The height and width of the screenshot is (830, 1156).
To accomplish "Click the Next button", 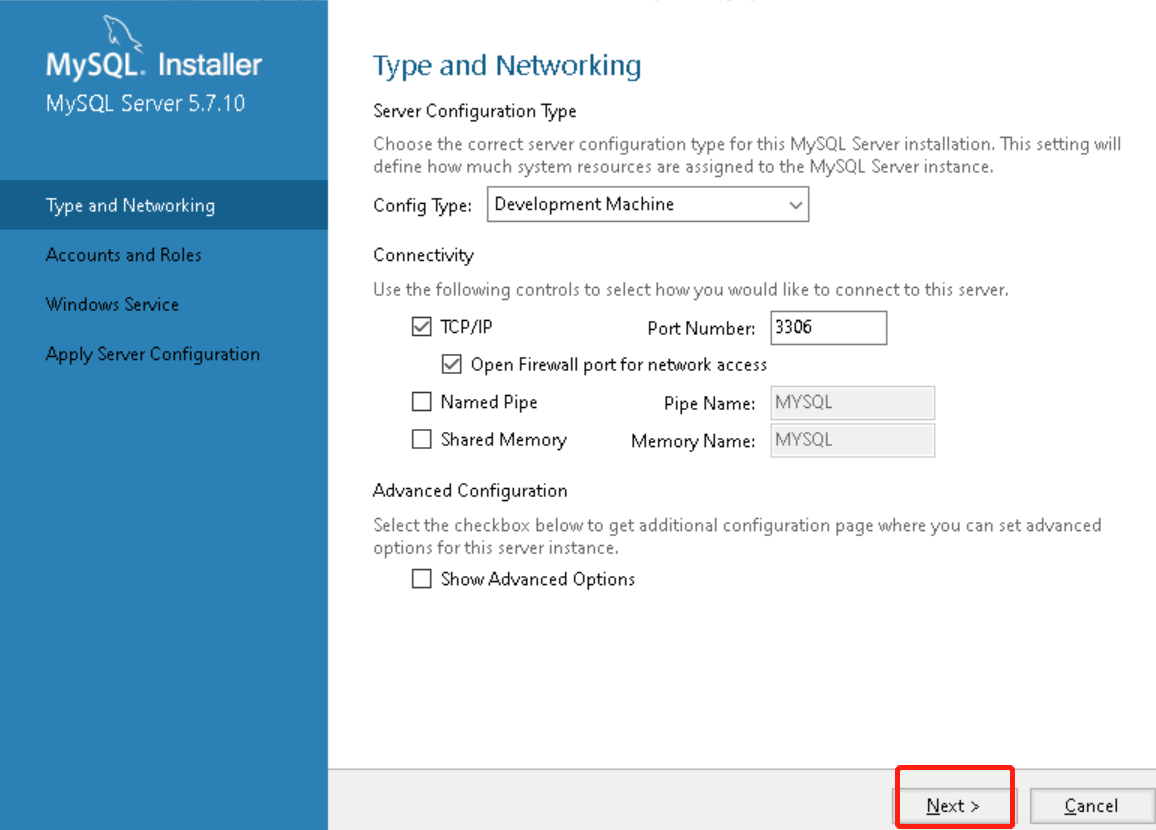I will point(953,806).
